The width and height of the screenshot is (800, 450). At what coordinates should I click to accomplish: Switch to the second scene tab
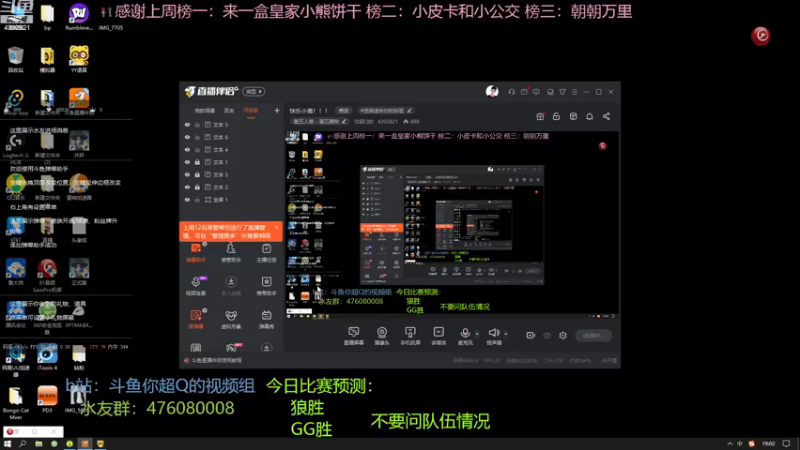click(229, 111)
